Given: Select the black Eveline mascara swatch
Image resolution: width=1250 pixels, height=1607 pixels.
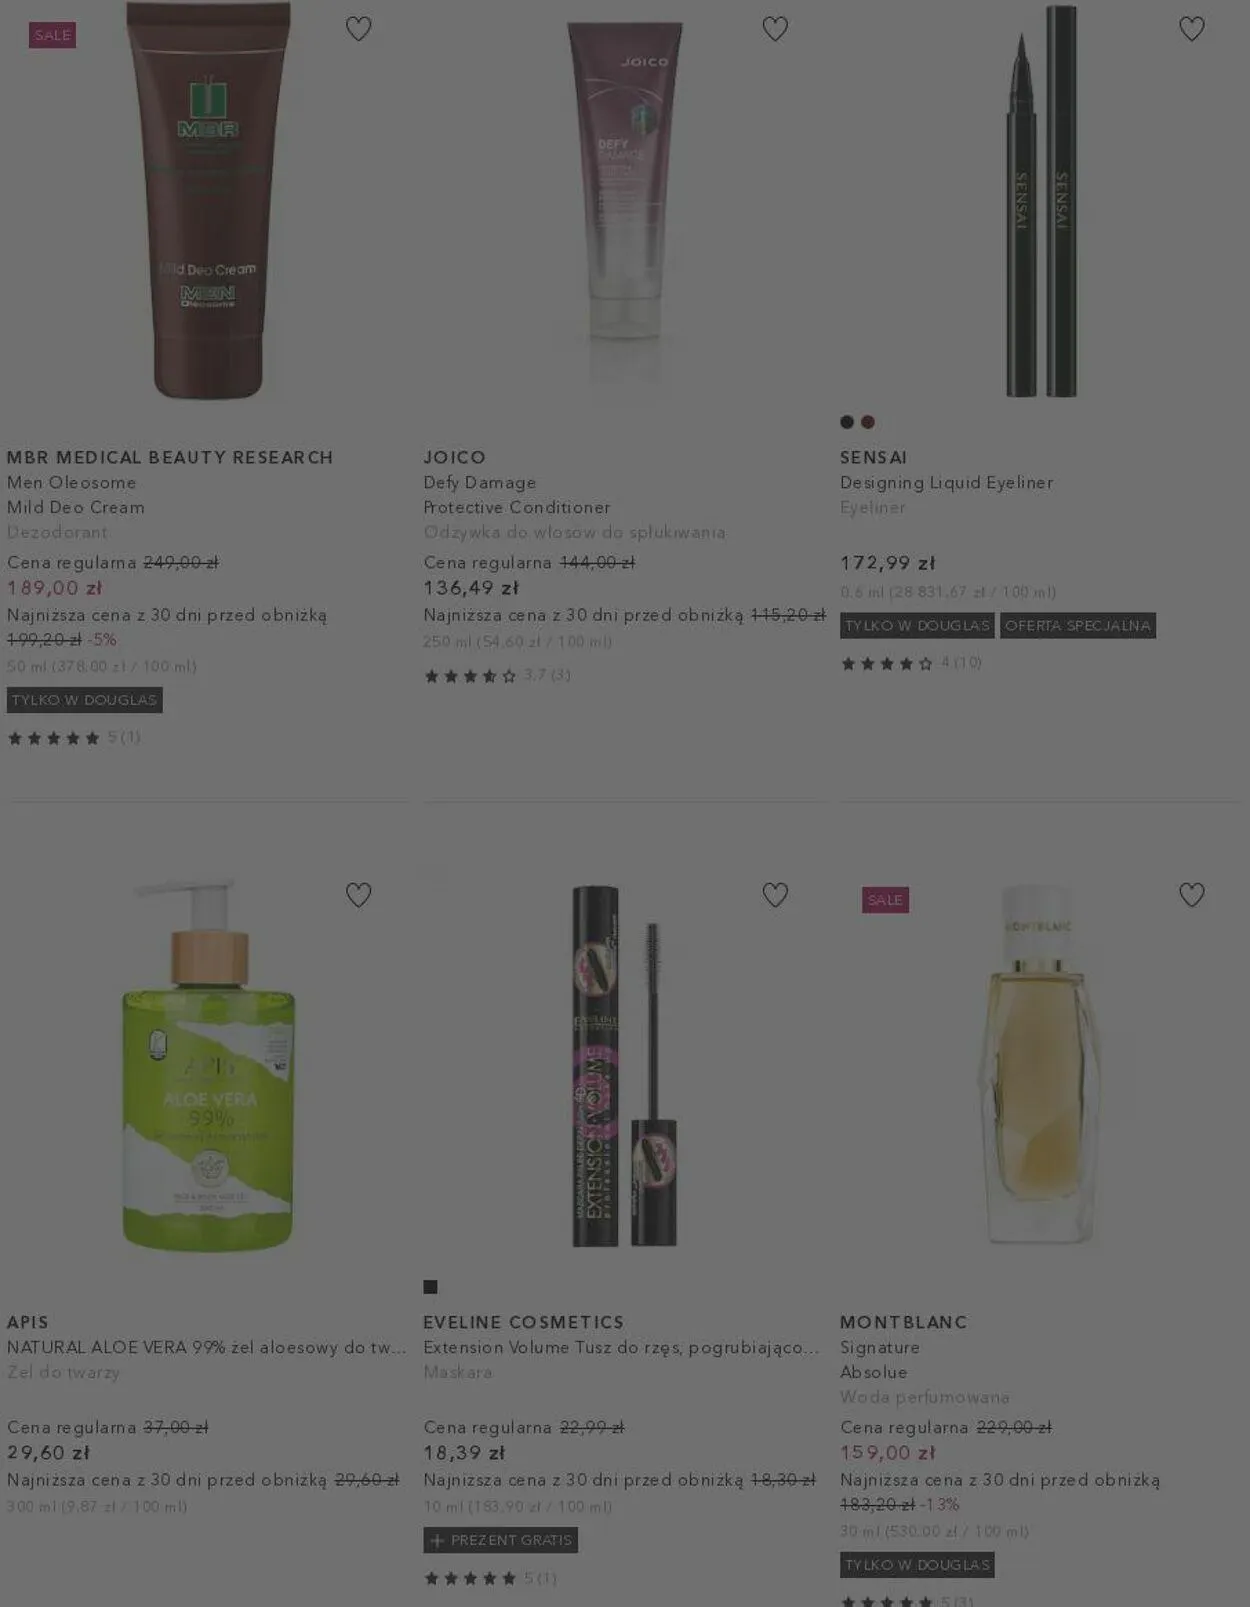Looking at the screenshot, I should [x=430, y=1287].
